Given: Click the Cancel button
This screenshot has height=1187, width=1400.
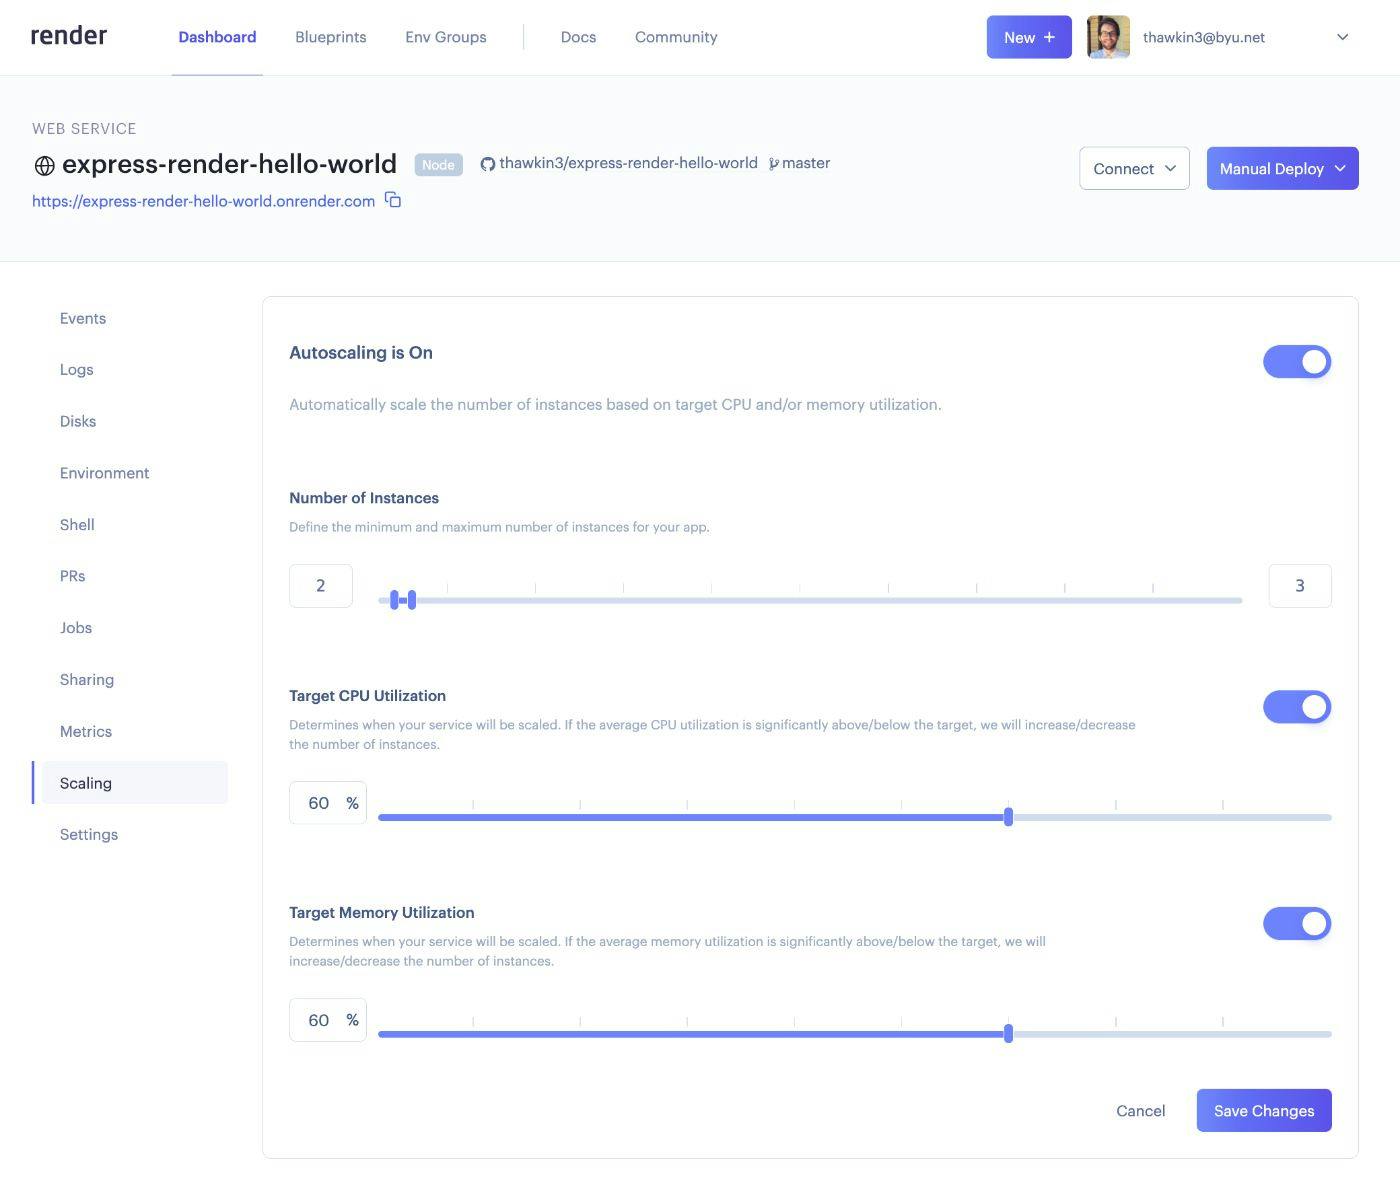Looking at the screenshot, I should [1141, 1110].
